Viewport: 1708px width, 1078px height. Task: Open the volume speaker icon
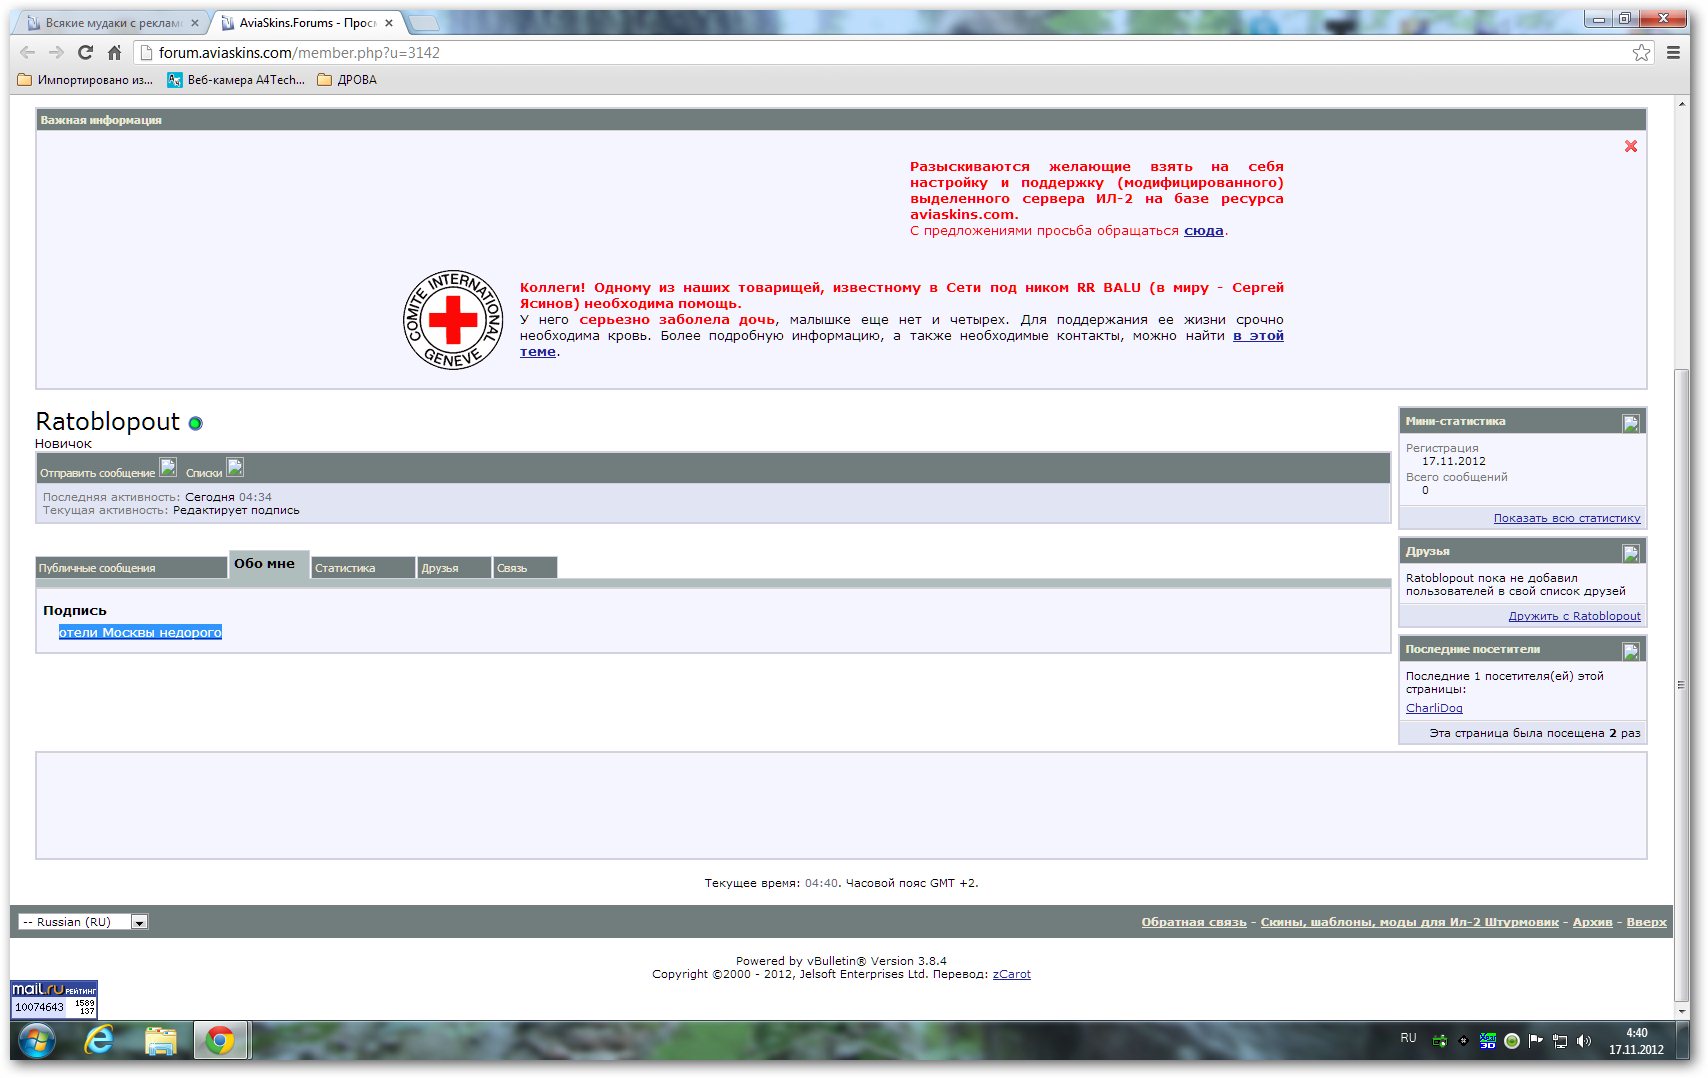[x=1584, y=1041]
